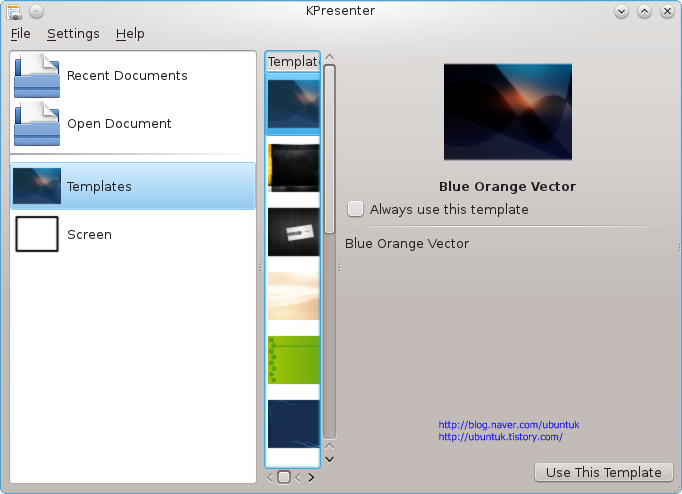This screenshot has height=494, width=682.
Task: Click the leftmost horizontal scroll-left arrow
Action: coord(270,477)
